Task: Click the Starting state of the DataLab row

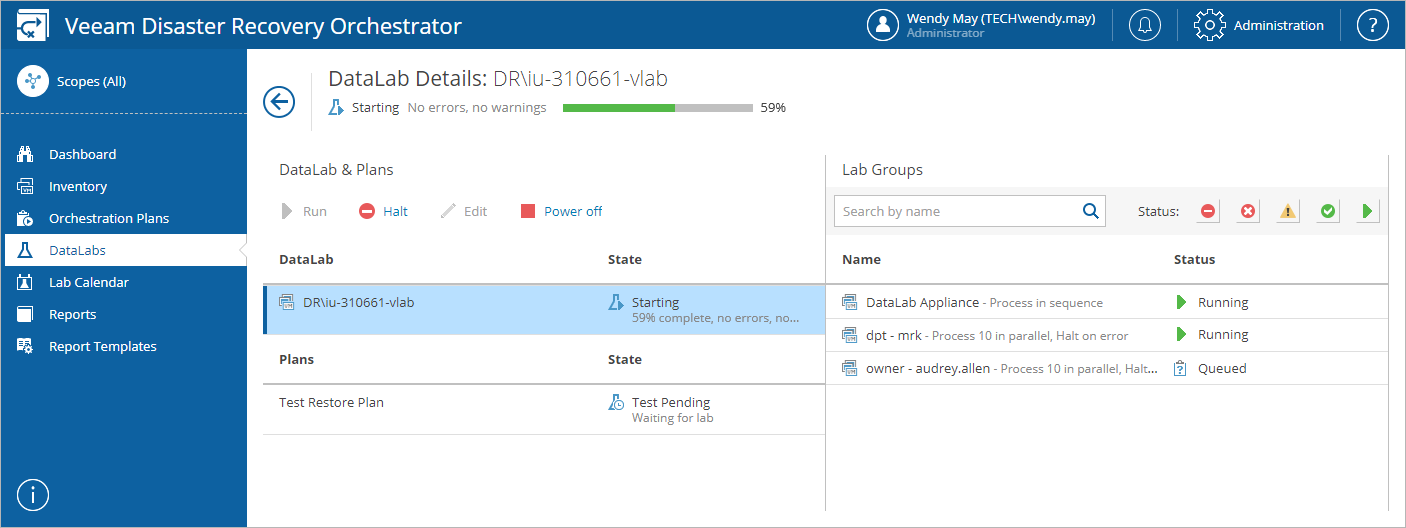Action: [655, 302]
